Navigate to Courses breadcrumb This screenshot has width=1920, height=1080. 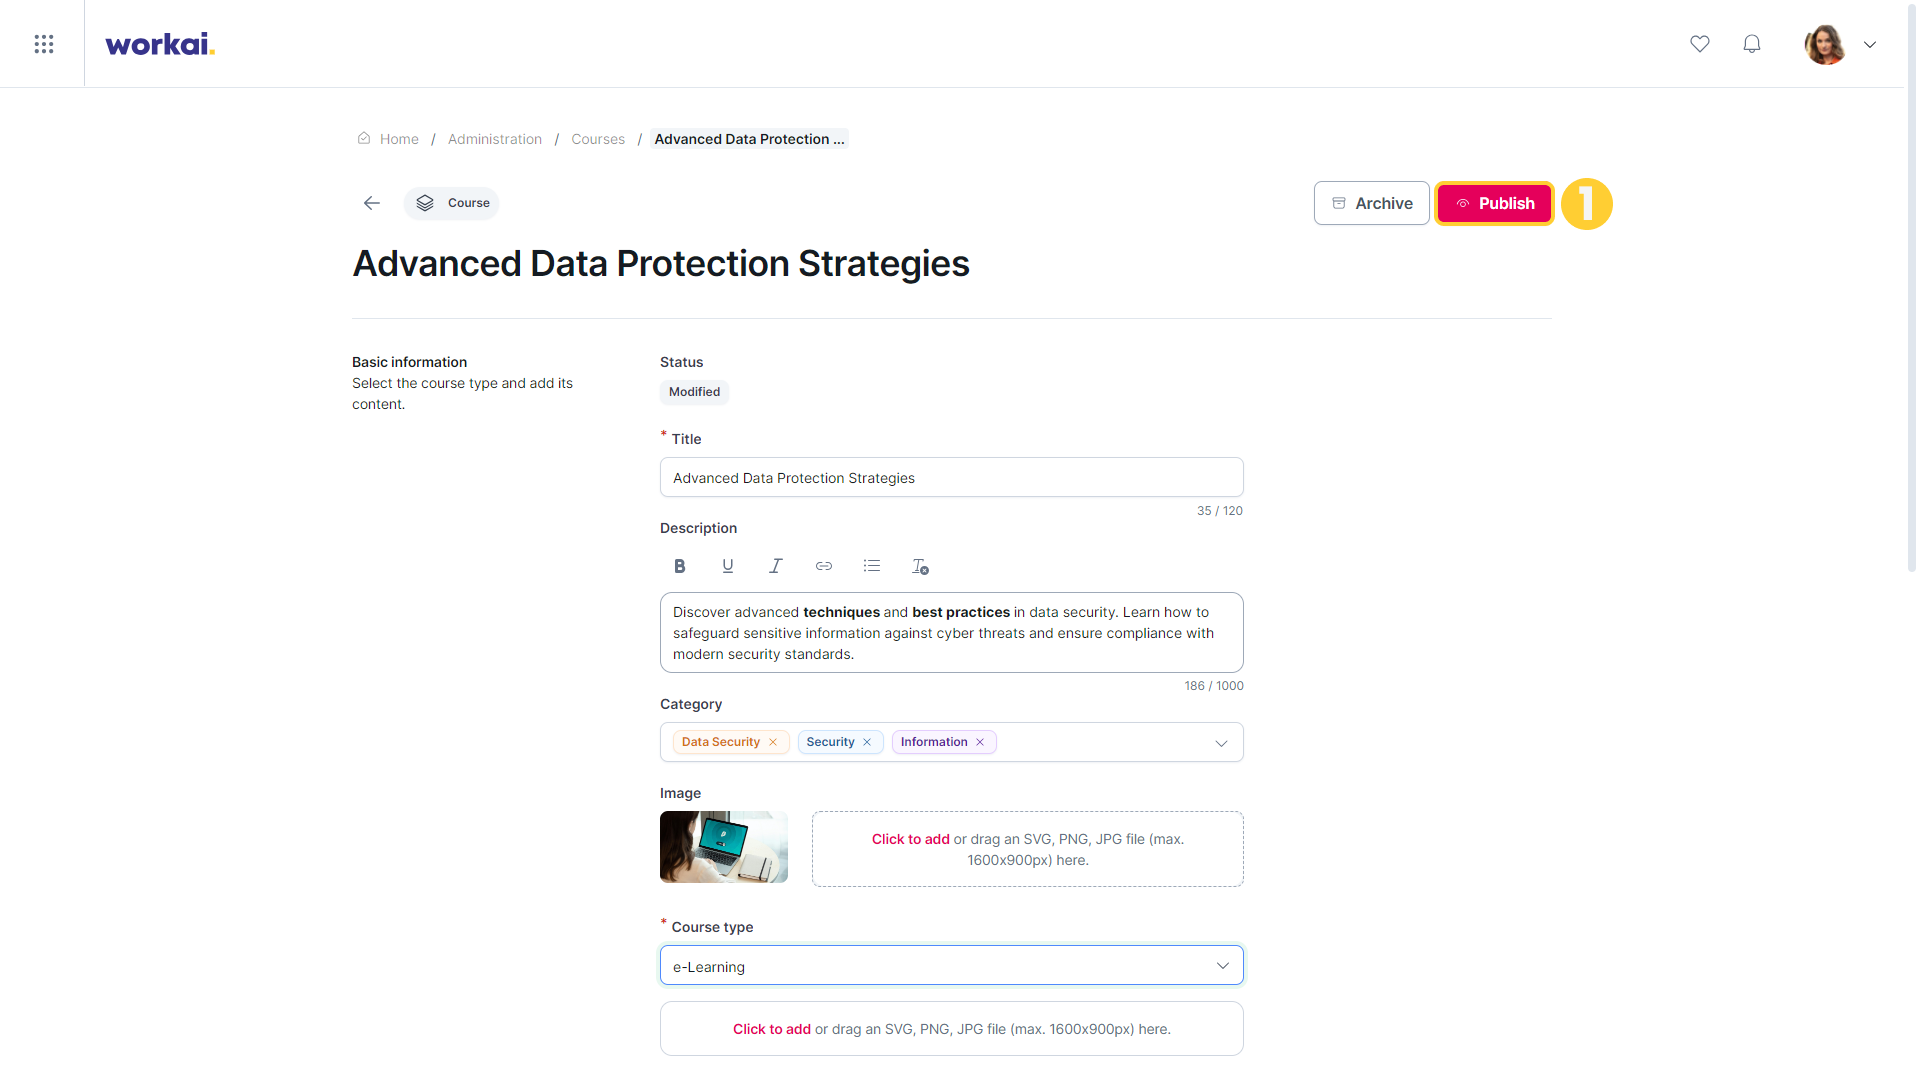(x=598, y=139)
